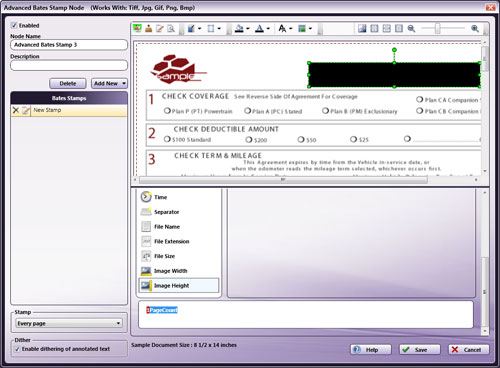The height and width of the screenshot is (368, 500).
Task: Click the stamp tool toolbar icon
Action: (x=148, y=28)
